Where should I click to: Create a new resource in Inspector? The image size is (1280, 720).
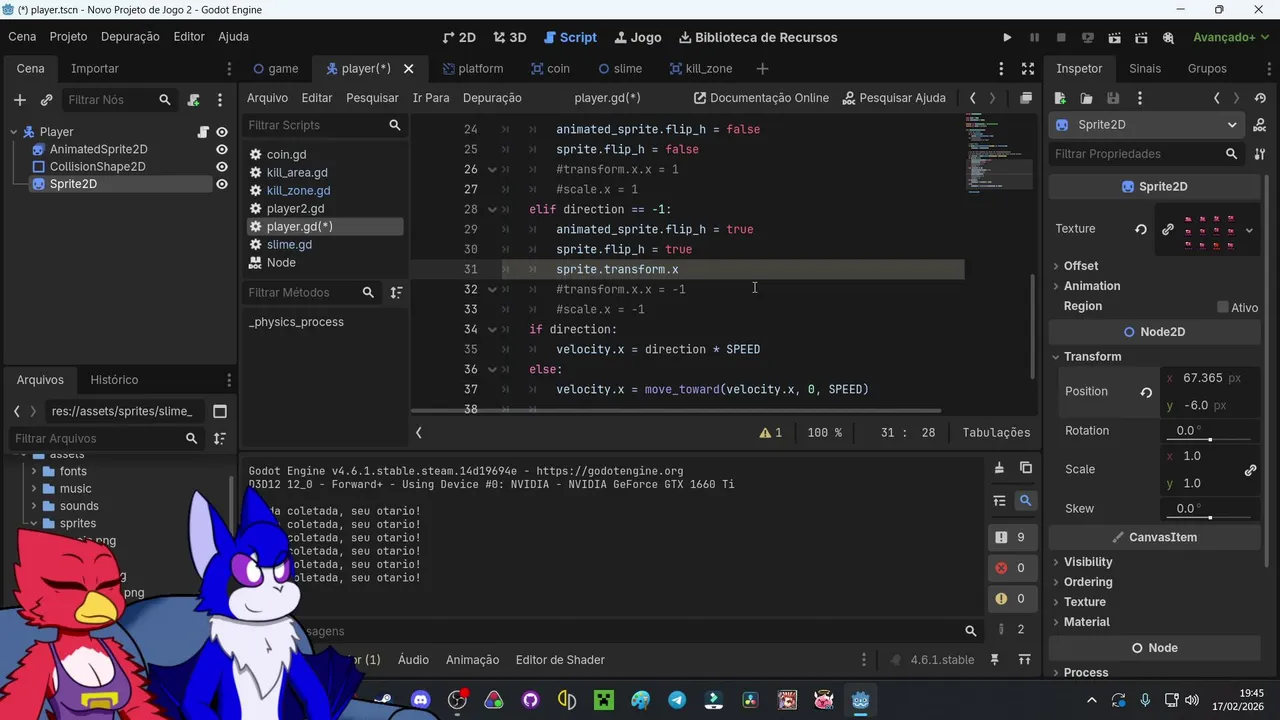(1060, 98)
